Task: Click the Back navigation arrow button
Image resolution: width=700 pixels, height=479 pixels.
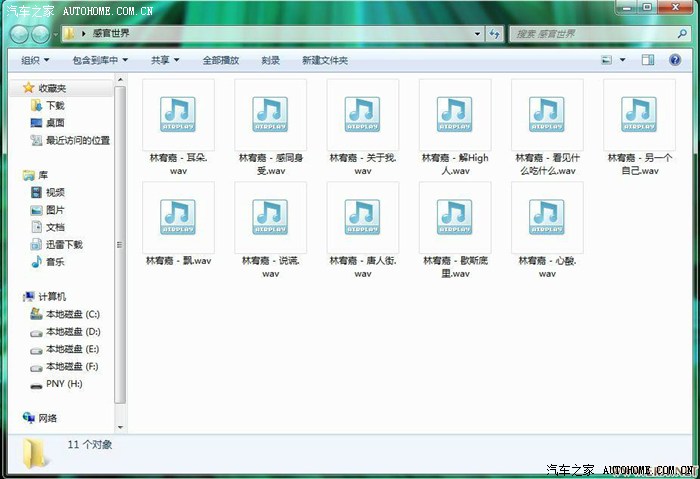Action: [x=20, y=34]
